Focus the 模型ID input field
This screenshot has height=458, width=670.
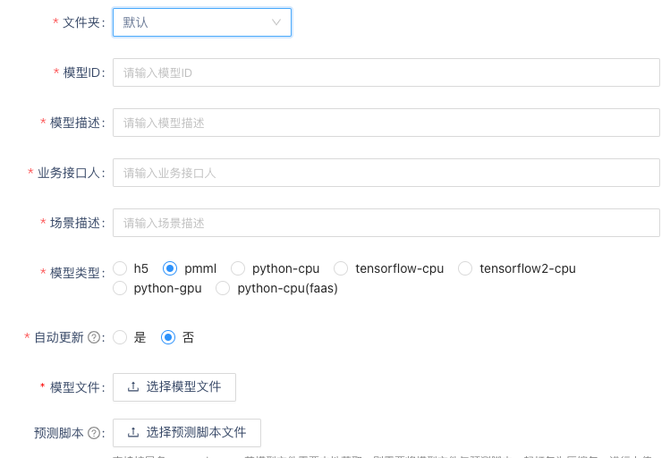(x=385, y=72)
